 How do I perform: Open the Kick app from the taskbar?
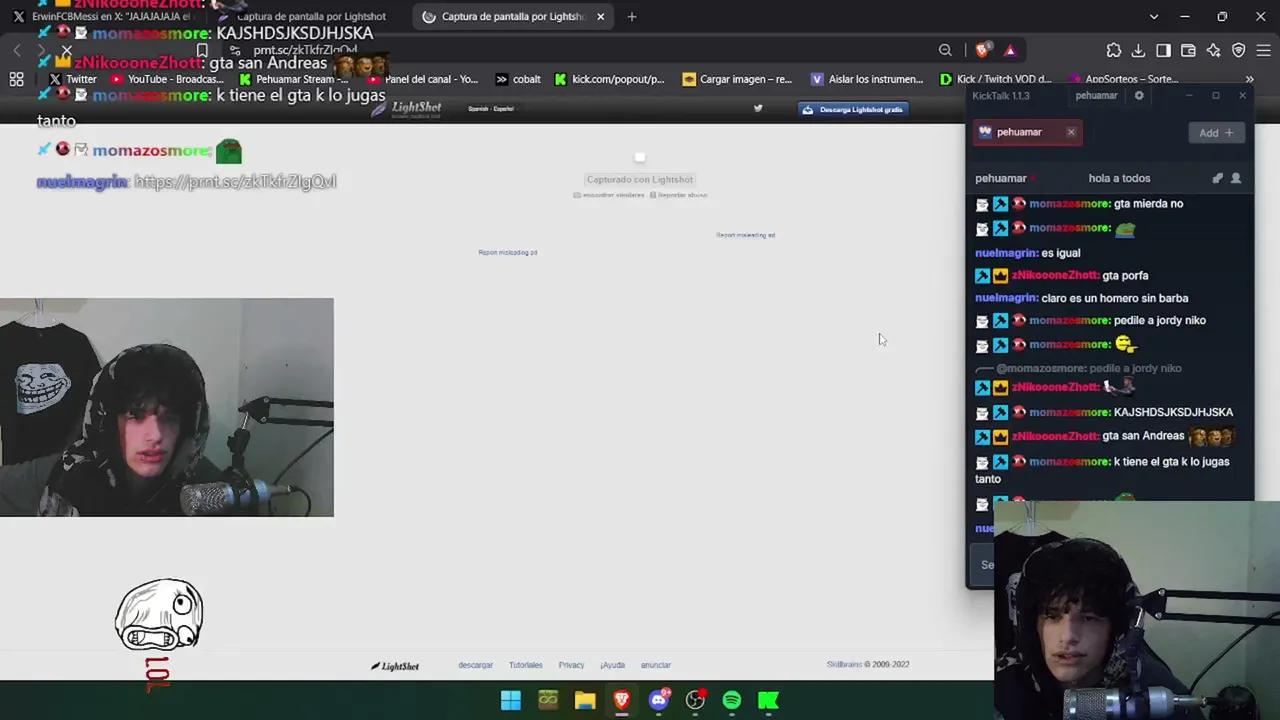point(769,700)
